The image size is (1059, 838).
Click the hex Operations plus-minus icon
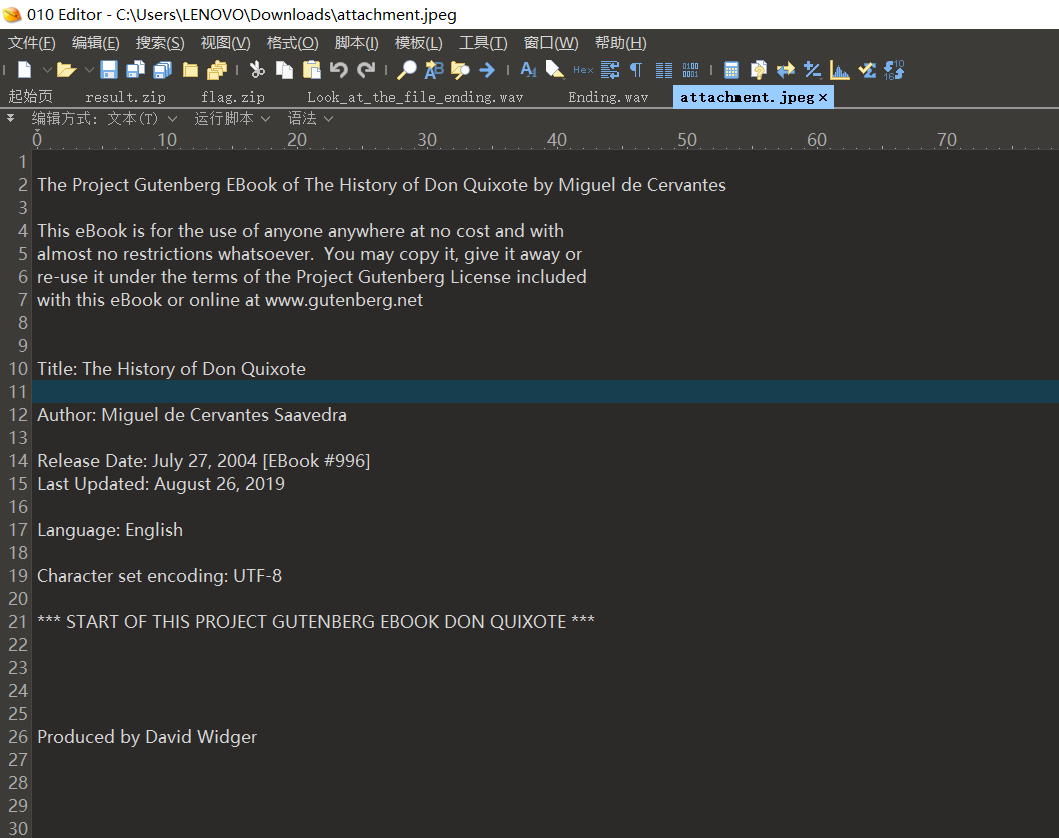tap(812, 70)
